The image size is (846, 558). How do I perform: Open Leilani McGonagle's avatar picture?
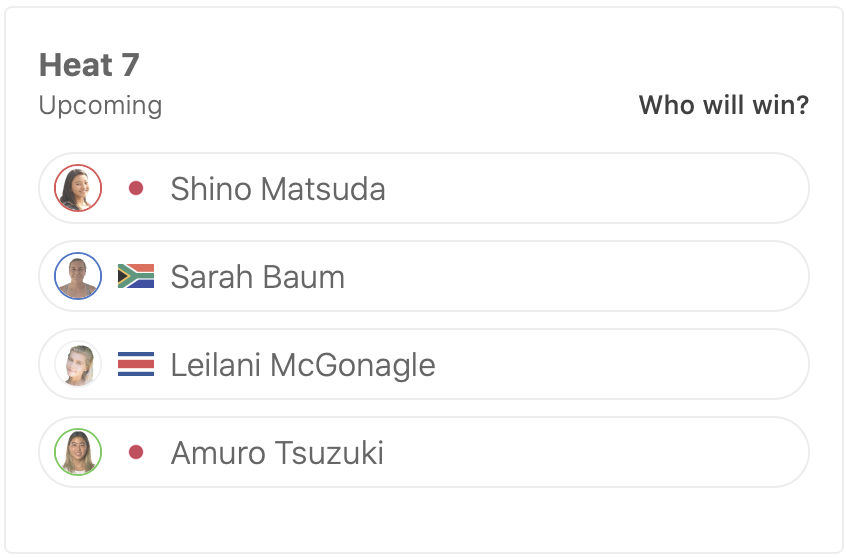78,364
